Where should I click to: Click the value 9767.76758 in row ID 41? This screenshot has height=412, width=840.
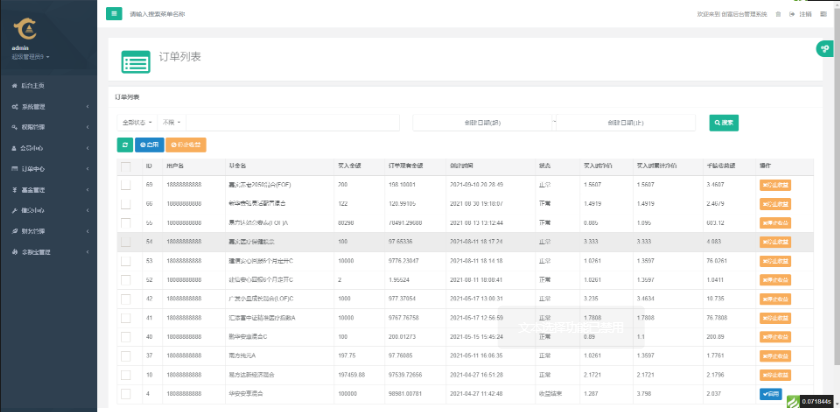pos(404,318)
